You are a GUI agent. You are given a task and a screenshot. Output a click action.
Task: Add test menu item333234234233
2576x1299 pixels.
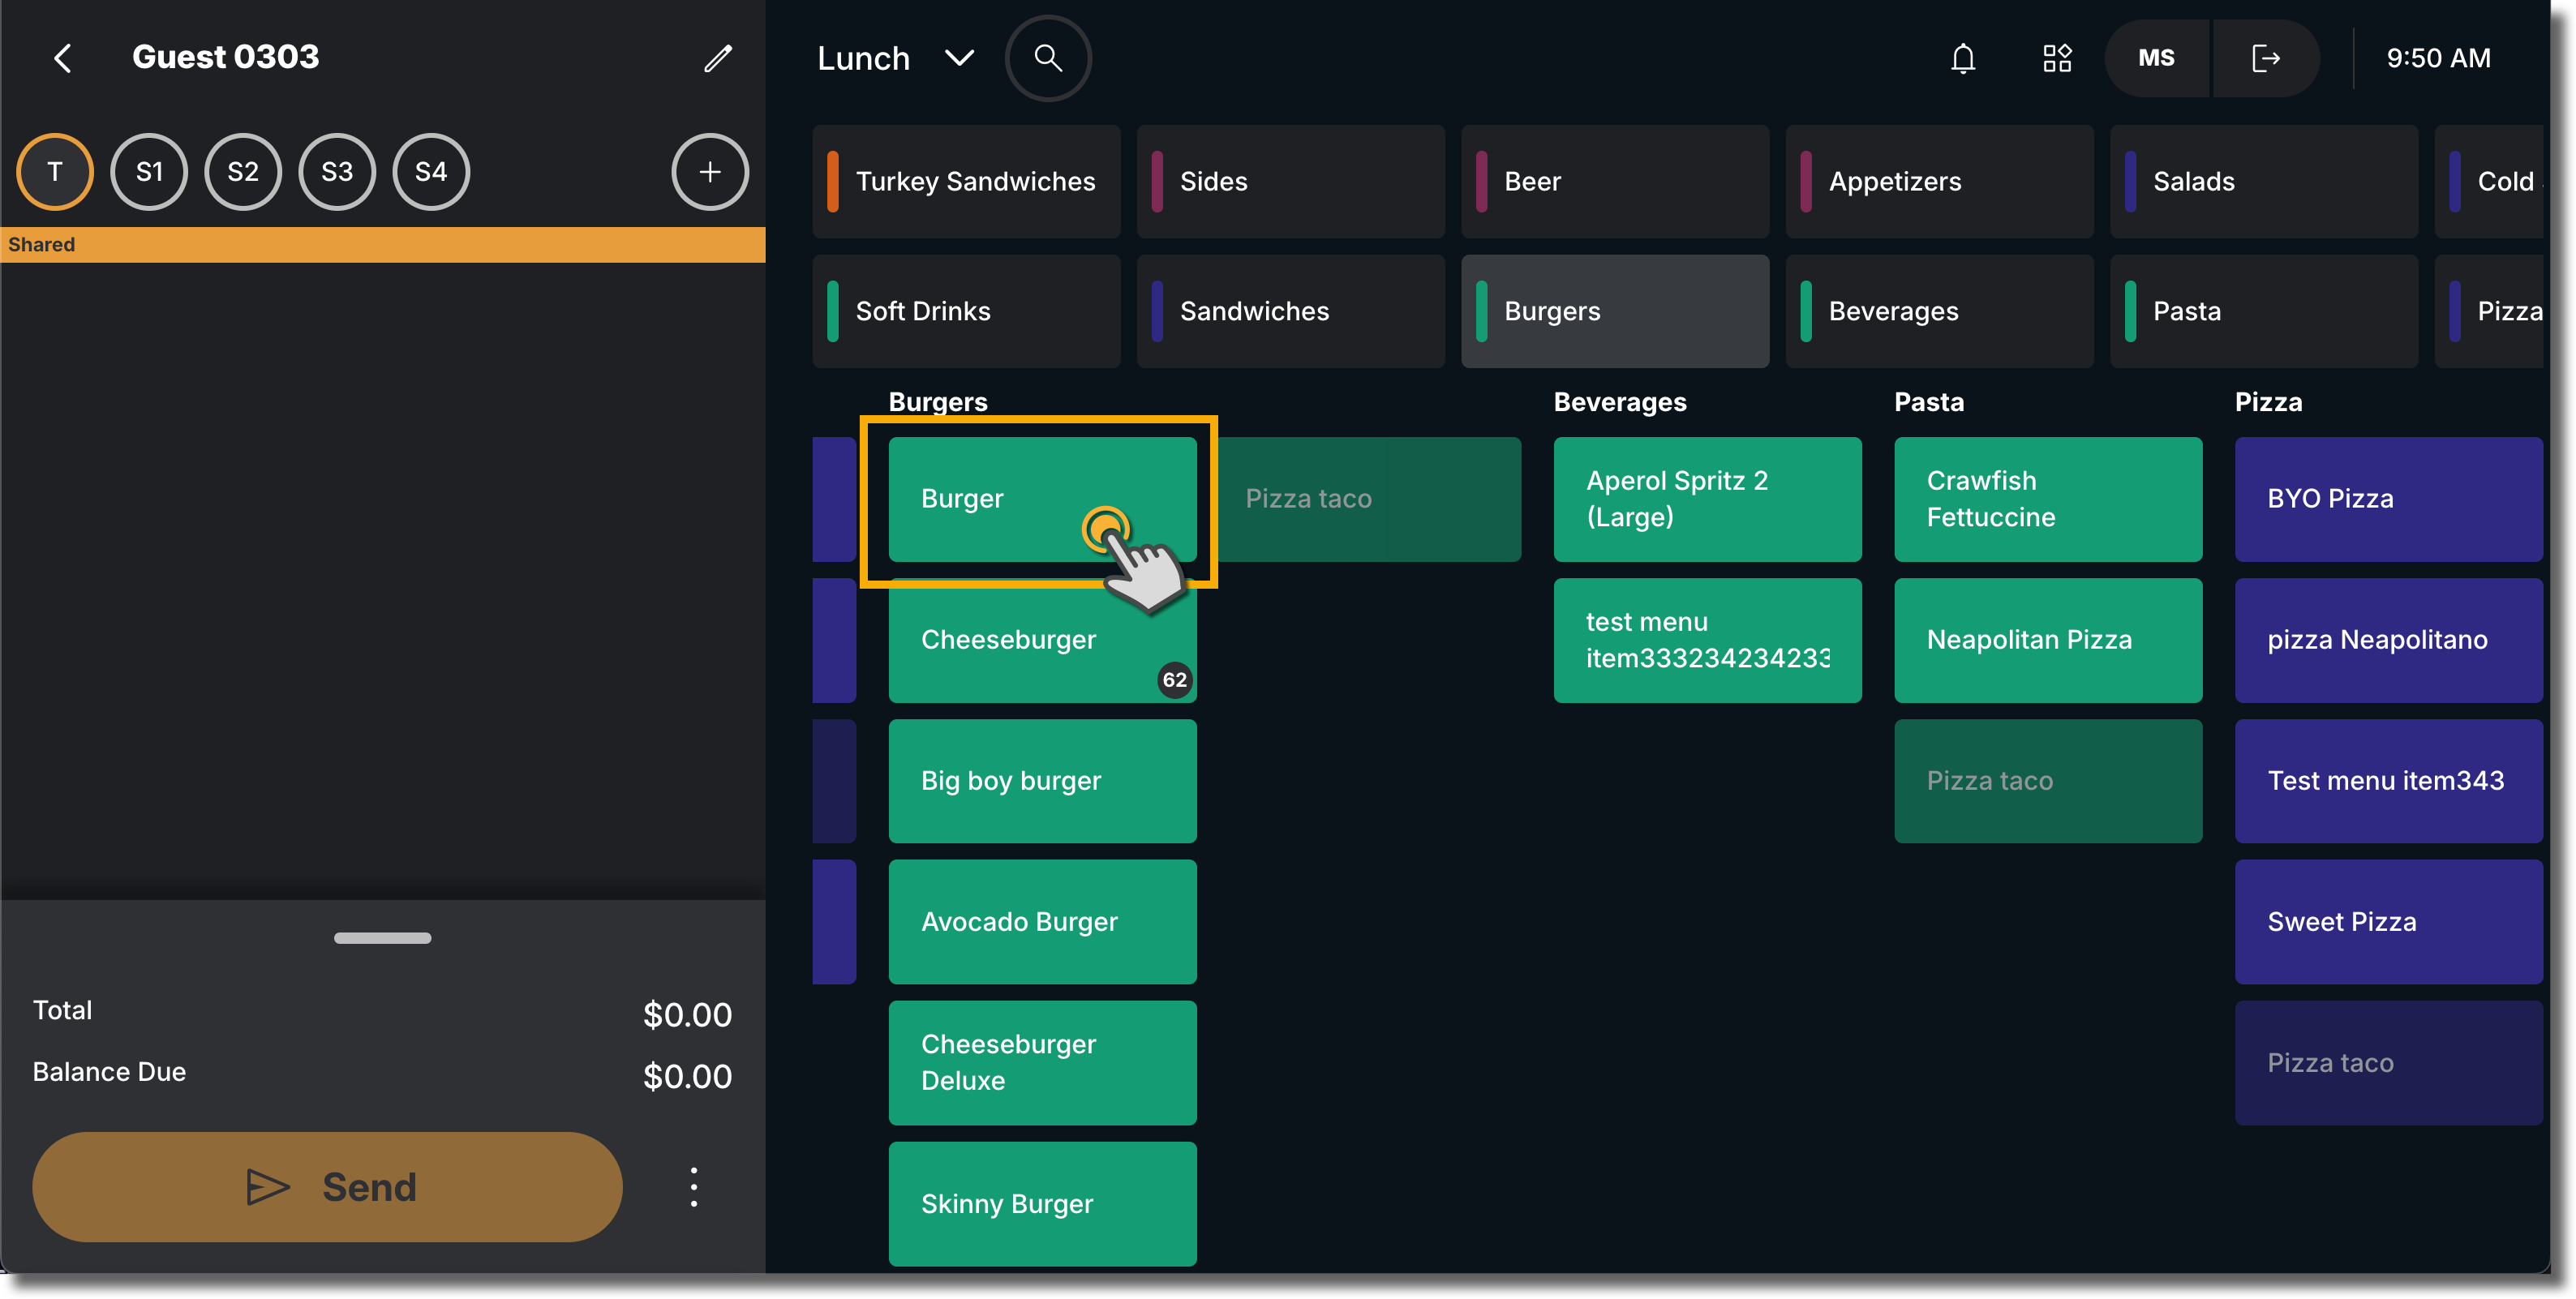(x=1707, y=640)
